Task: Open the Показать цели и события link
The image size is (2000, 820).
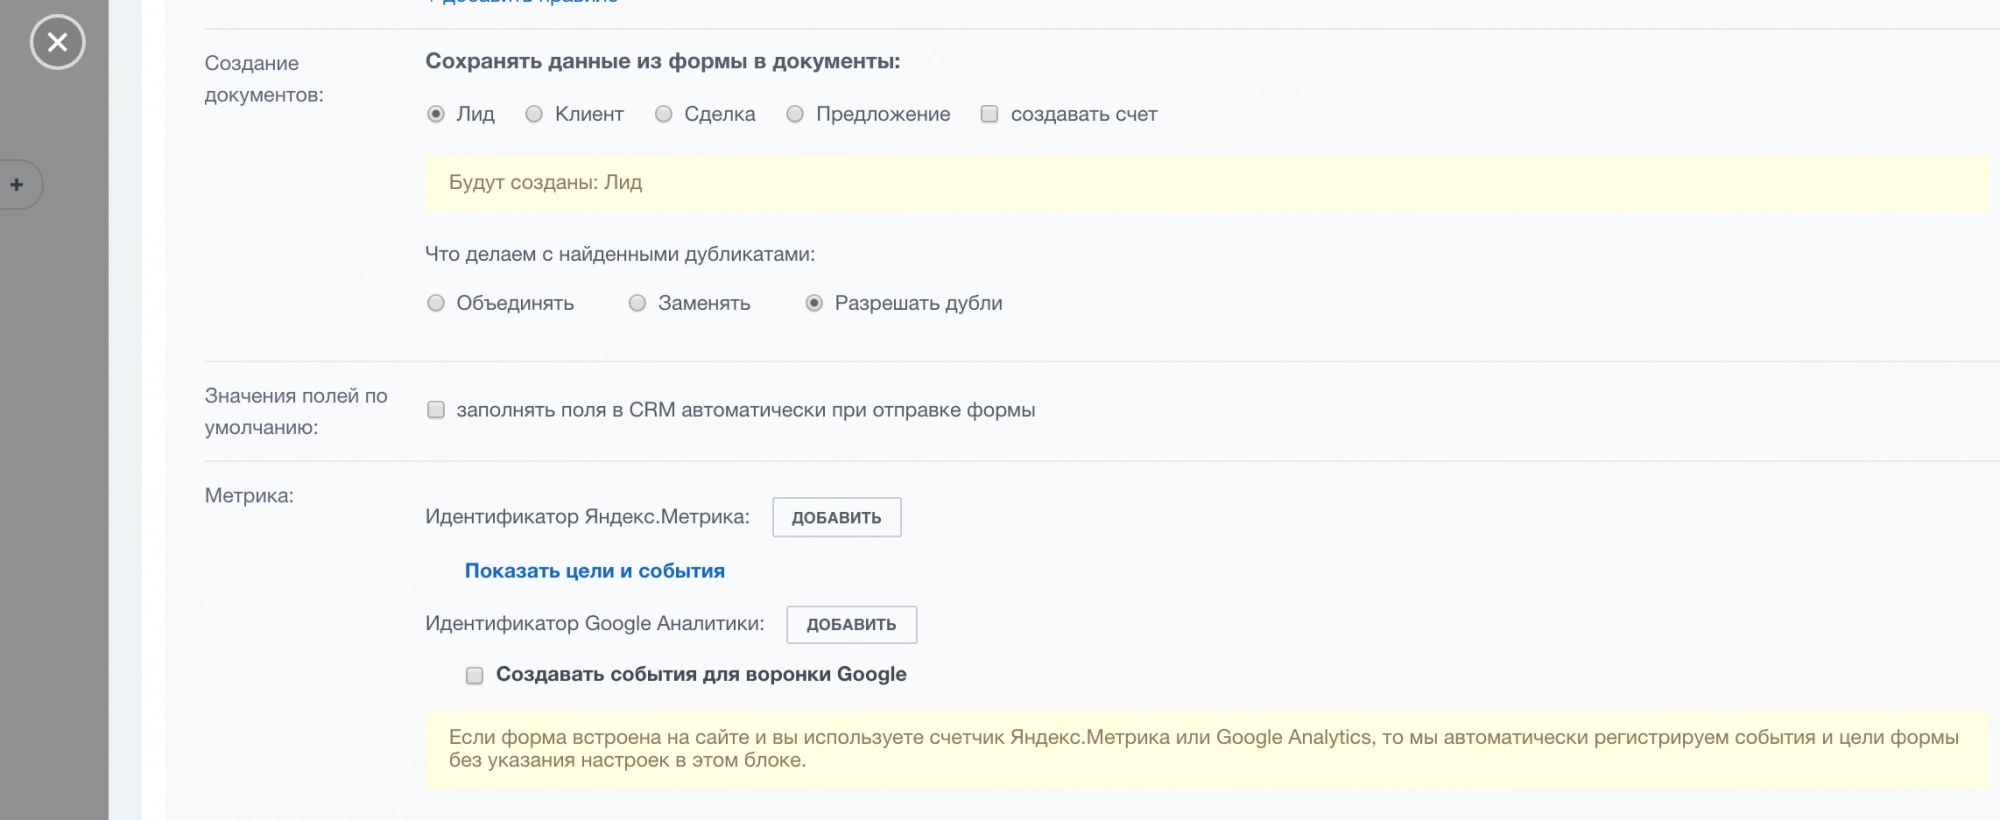Action: [x=594, y=571]
